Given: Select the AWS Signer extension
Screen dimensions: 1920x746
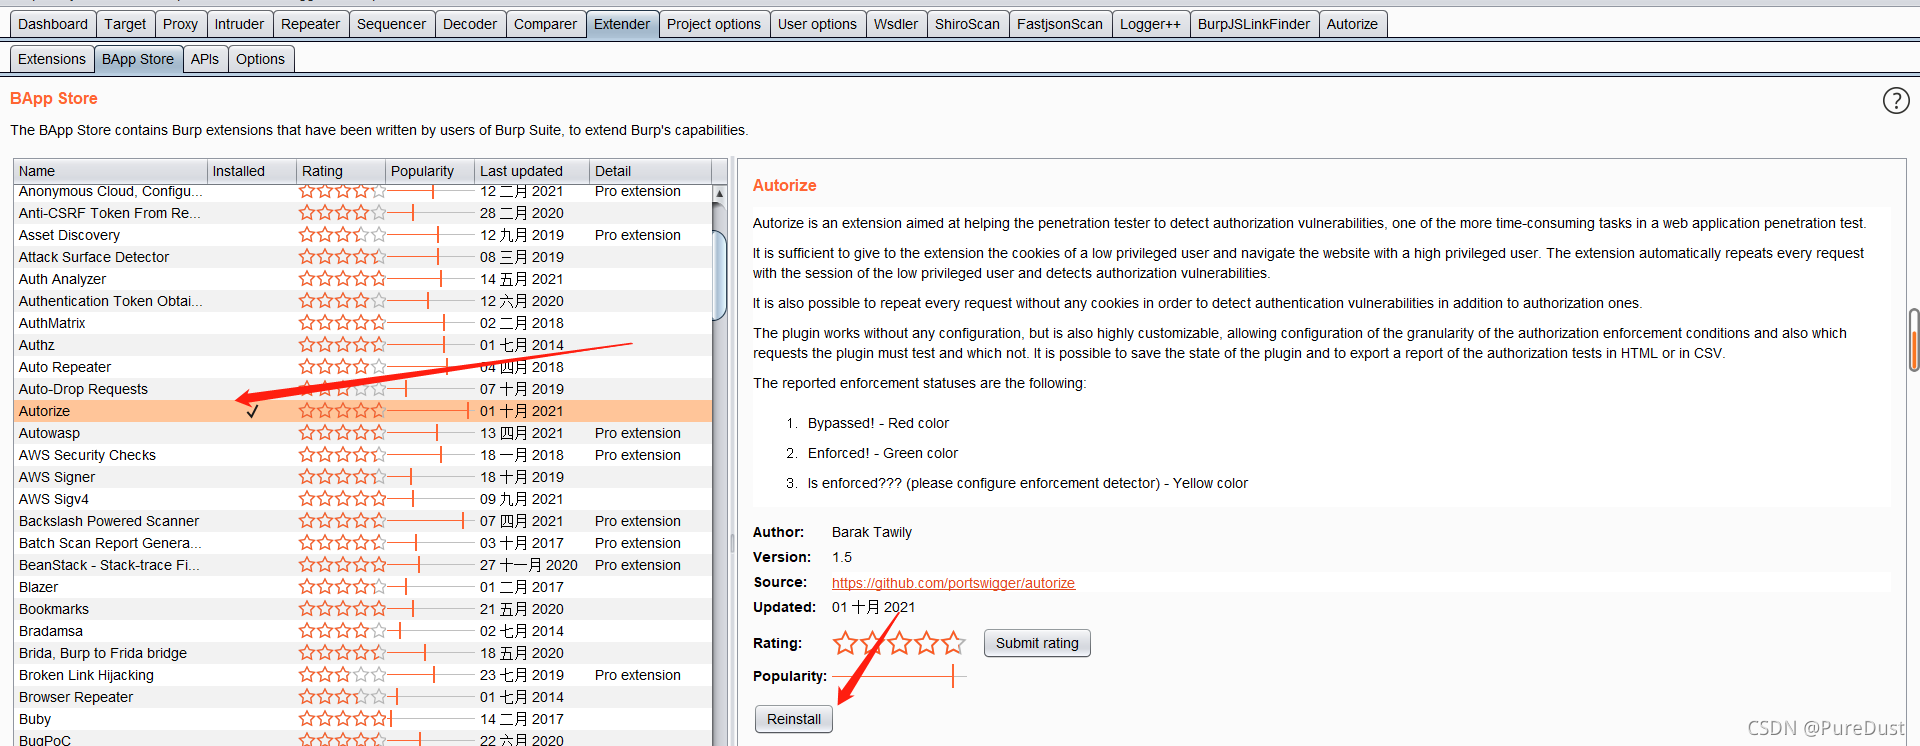Looking at the screenshot, I should click(57, 477).
